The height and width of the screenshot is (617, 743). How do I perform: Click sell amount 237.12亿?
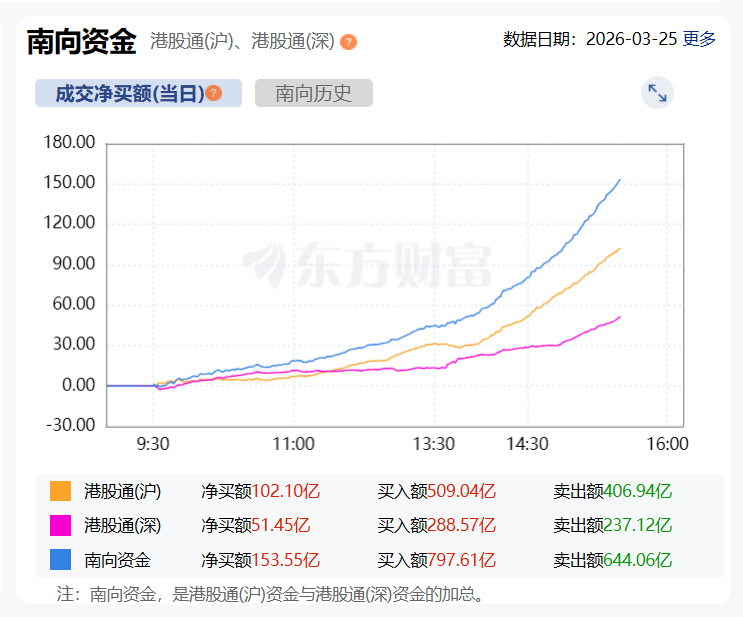[638, 526]
